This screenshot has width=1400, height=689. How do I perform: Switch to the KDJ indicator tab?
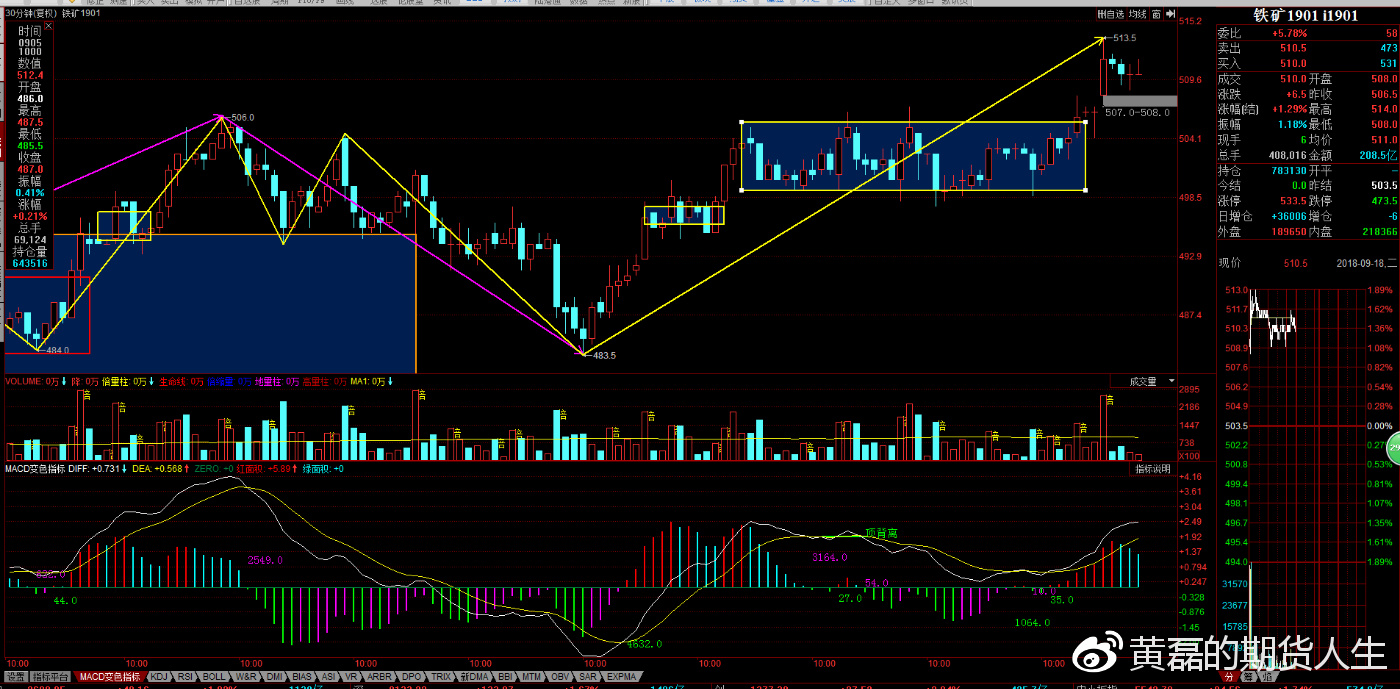(159, 677)
